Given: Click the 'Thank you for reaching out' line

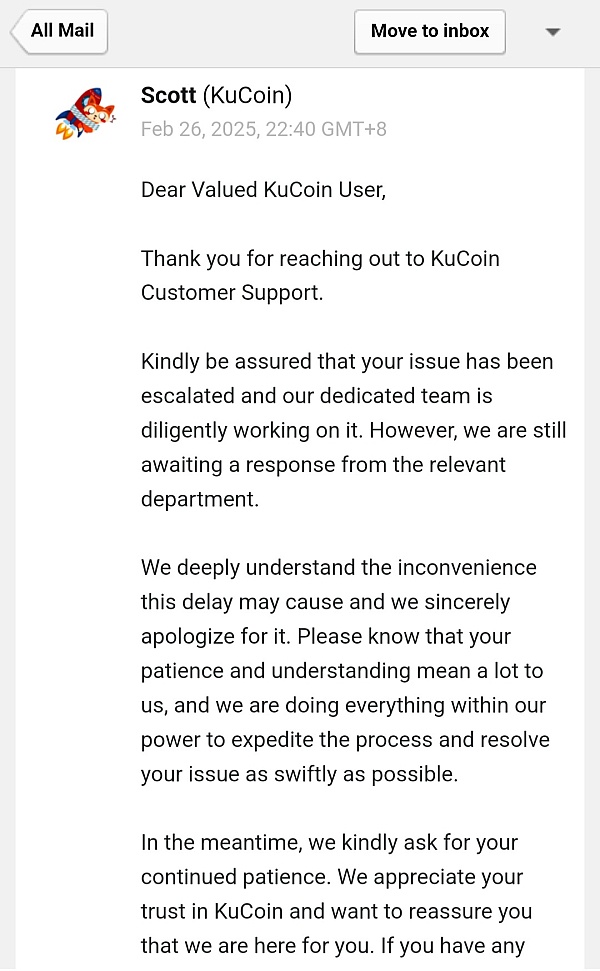Looking at the screenshot, I should [x=320, y=259].
